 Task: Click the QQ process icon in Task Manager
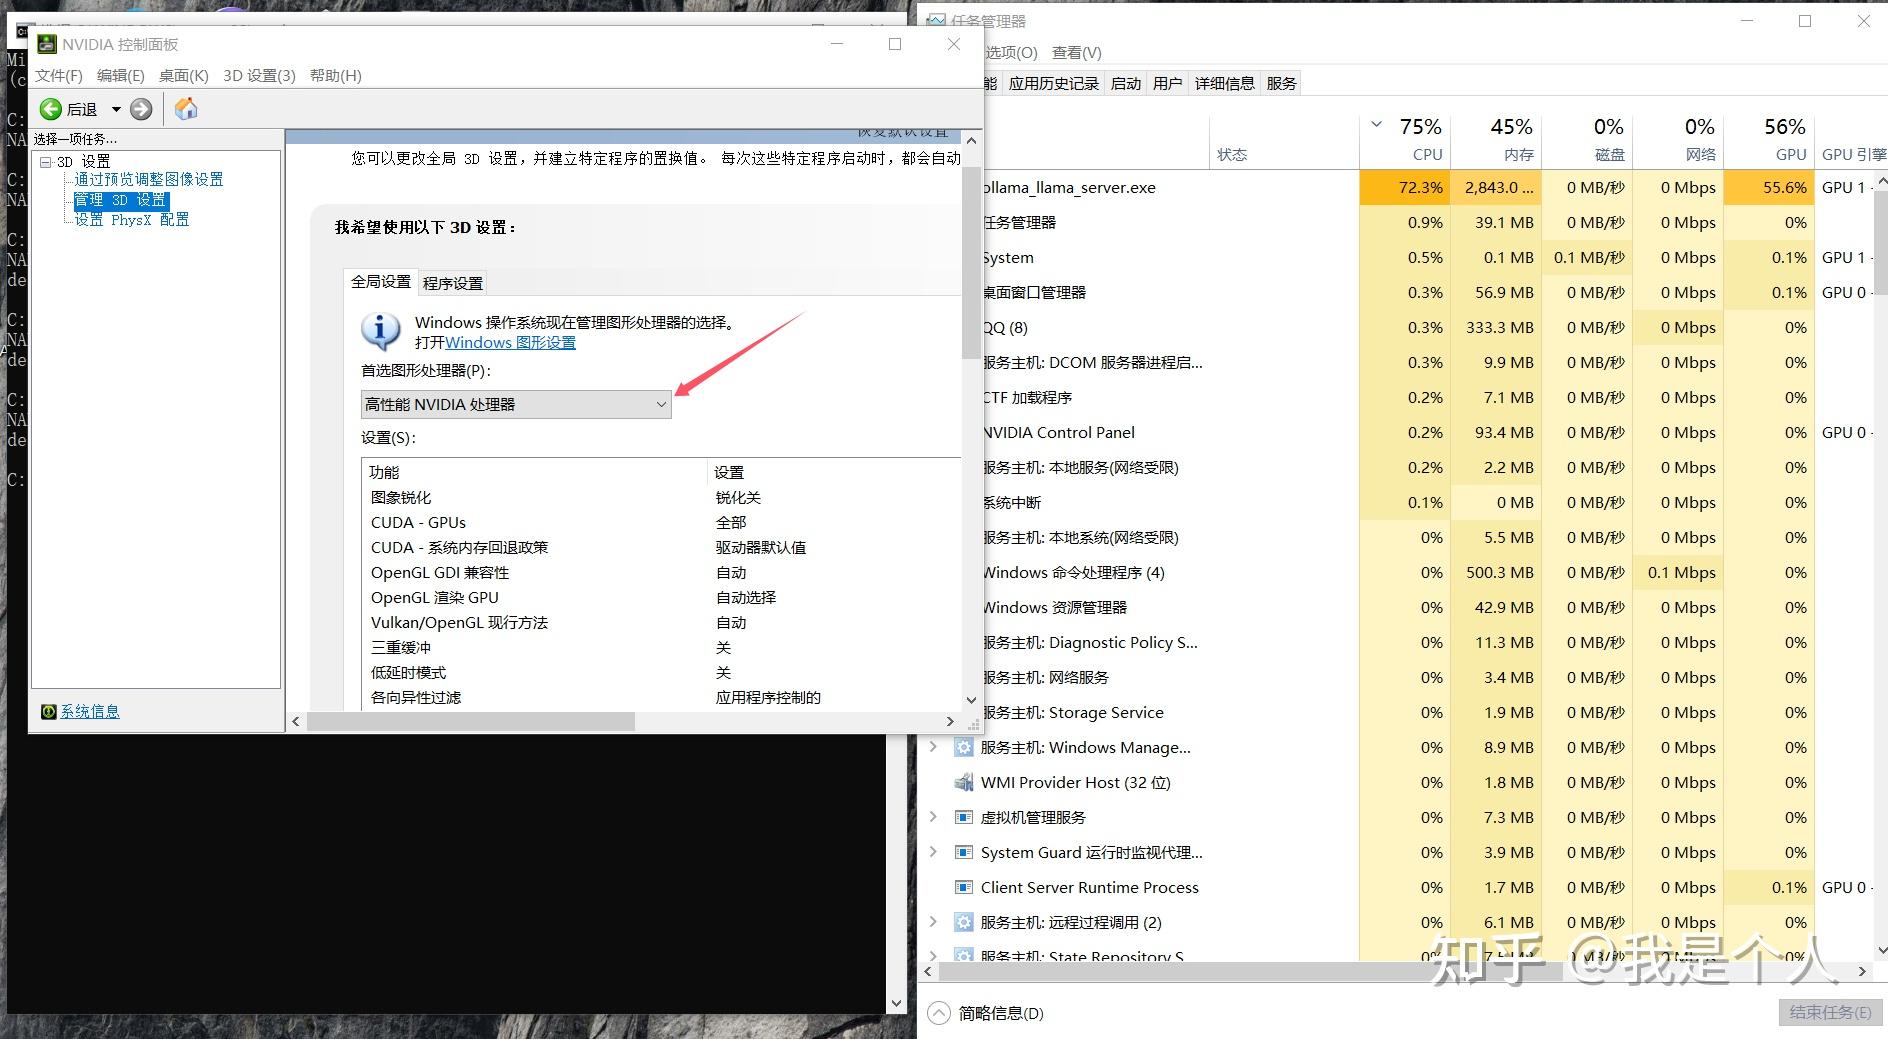coord(962,327)
